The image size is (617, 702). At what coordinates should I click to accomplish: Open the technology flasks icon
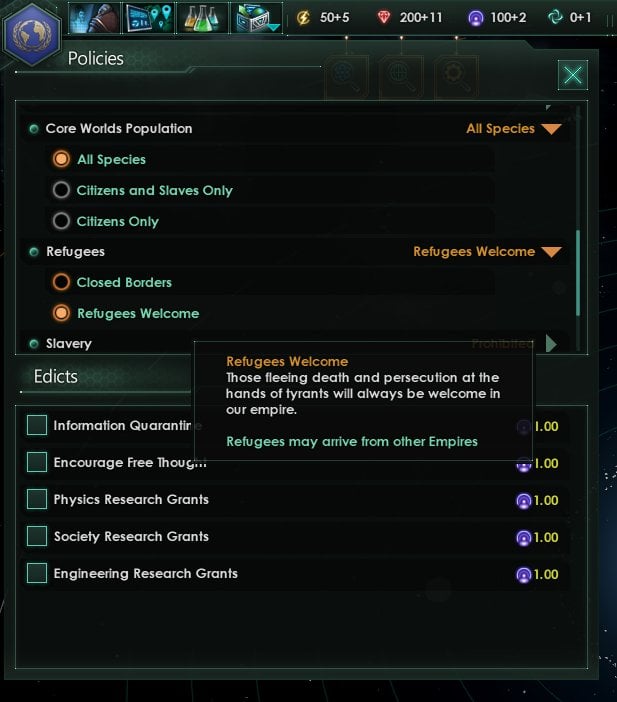pos(202,17)
